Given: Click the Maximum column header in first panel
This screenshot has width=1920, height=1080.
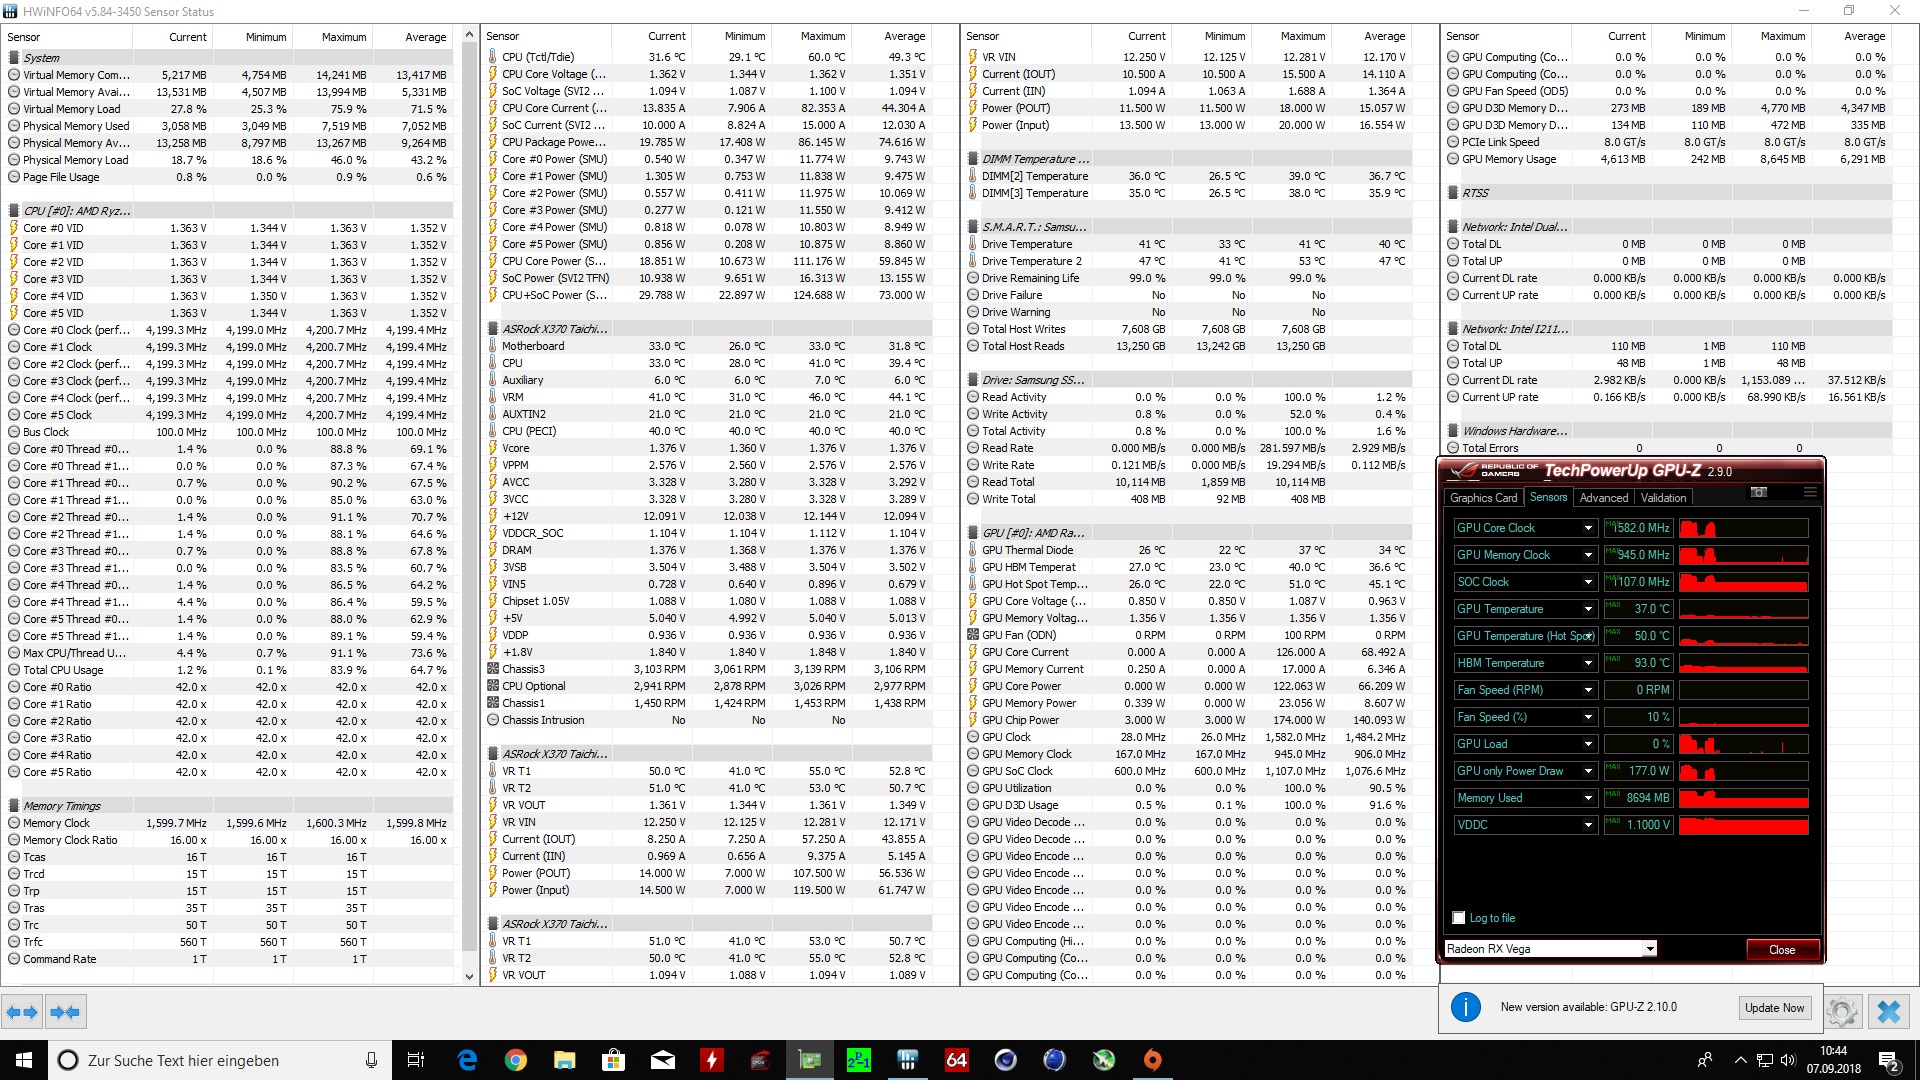Looking at the screenshot, I should coord(344,37).
